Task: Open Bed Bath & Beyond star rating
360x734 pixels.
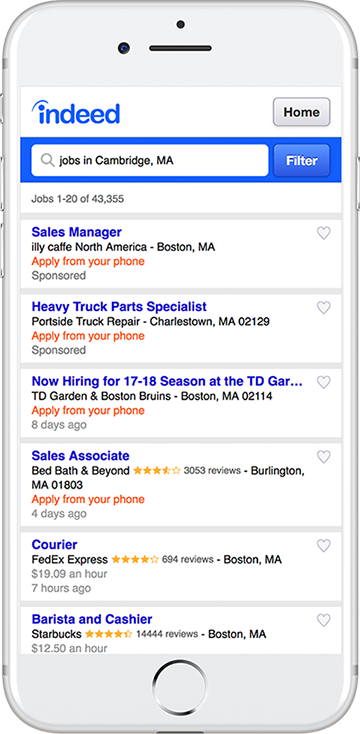Action: [156, 470]
